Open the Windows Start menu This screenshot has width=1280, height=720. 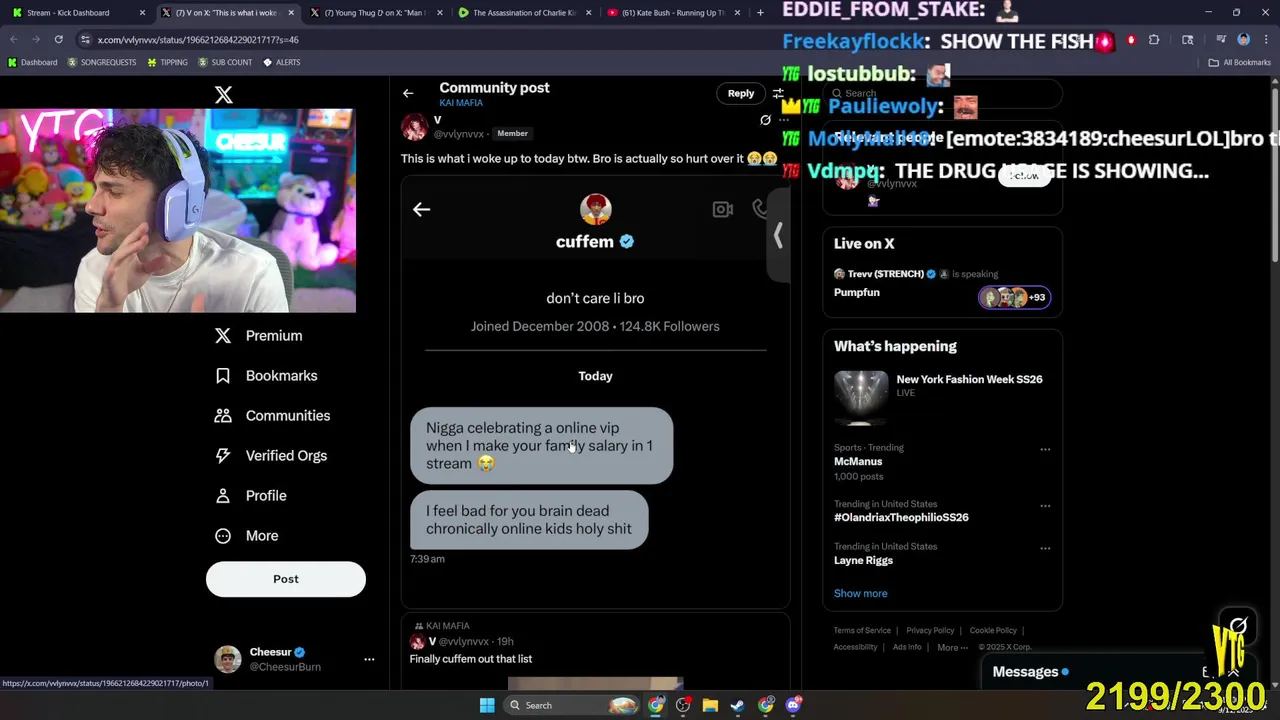pyautogui.click(x=486, y=705)
